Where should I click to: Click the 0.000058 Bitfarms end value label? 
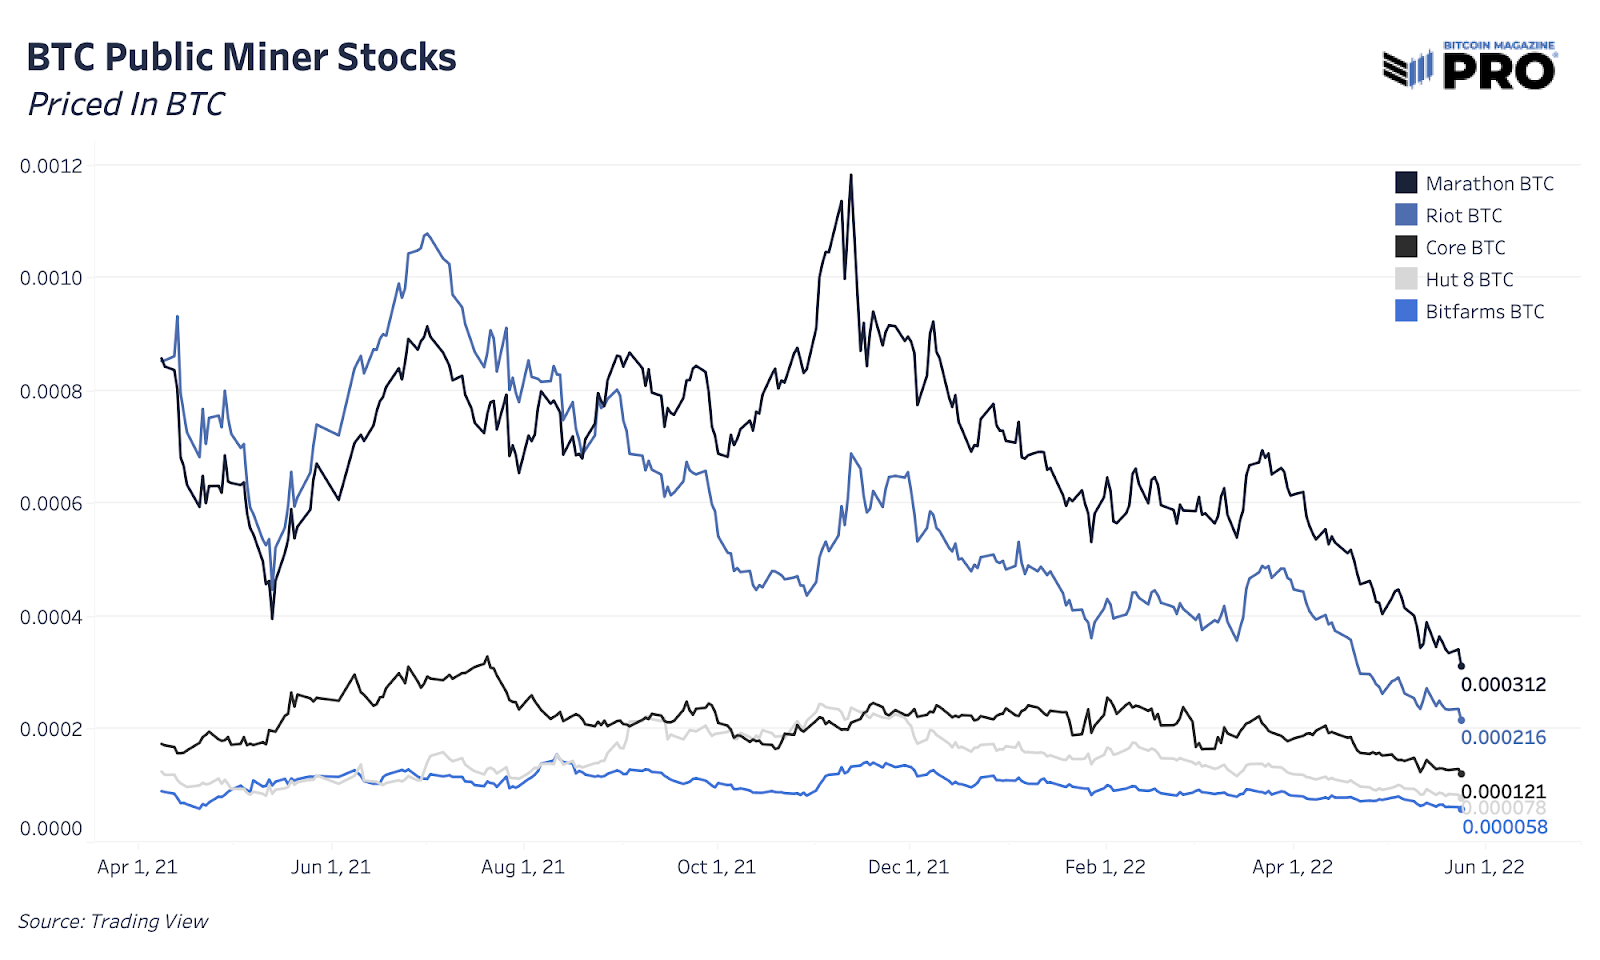tap(1505, 827)
